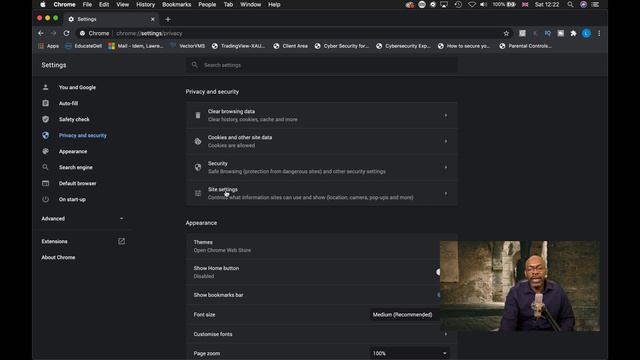Click the forward navigation arrow
The image size is (640, 360).
pyautogui.click(x=53, y=33)
